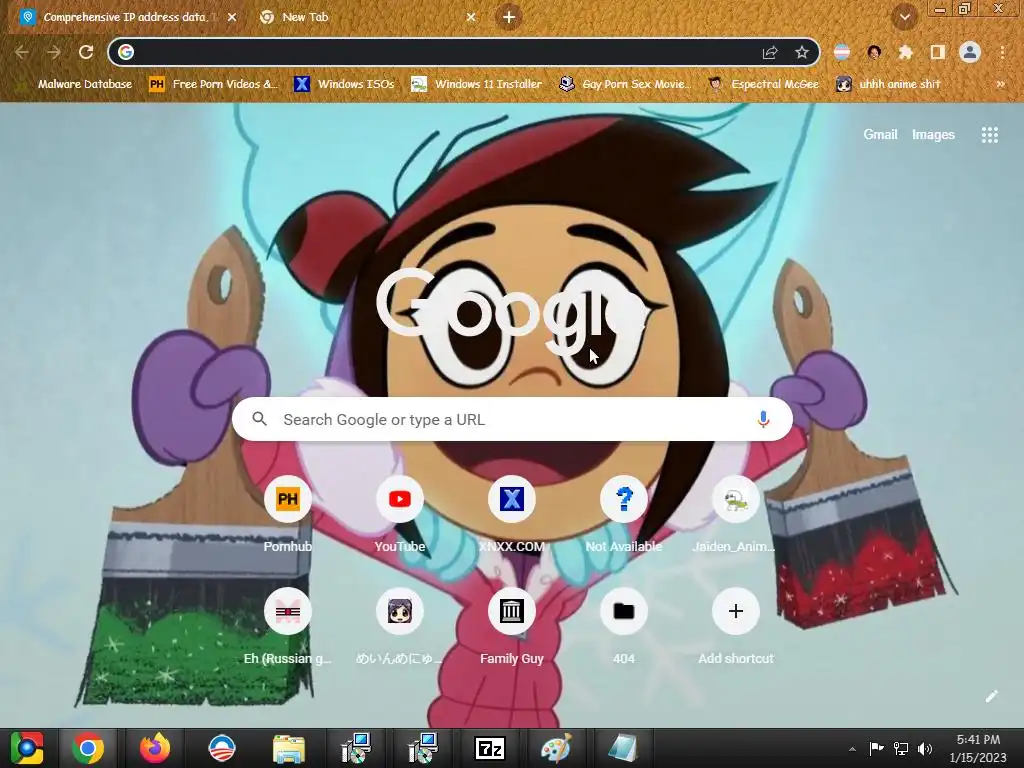Open the network tray icon

click(901, 748)
